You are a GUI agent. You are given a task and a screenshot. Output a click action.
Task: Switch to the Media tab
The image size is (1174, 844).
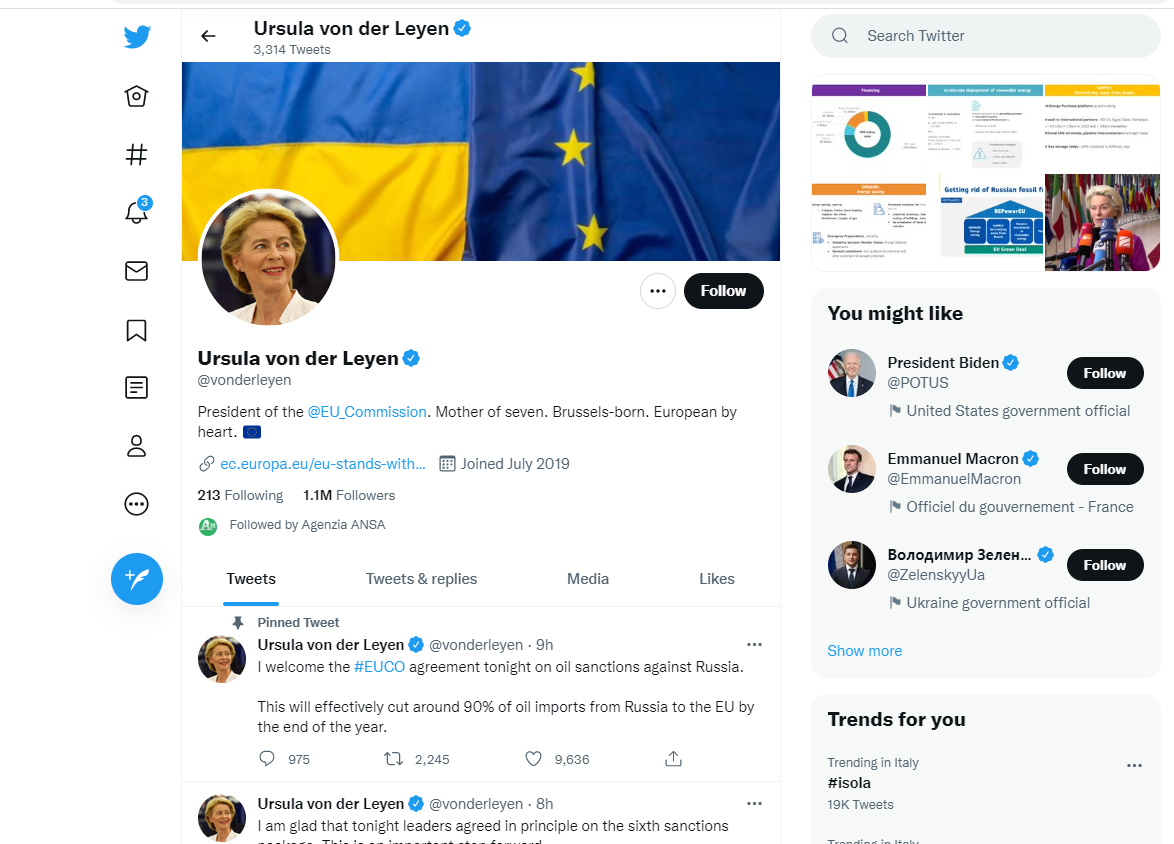588,579
